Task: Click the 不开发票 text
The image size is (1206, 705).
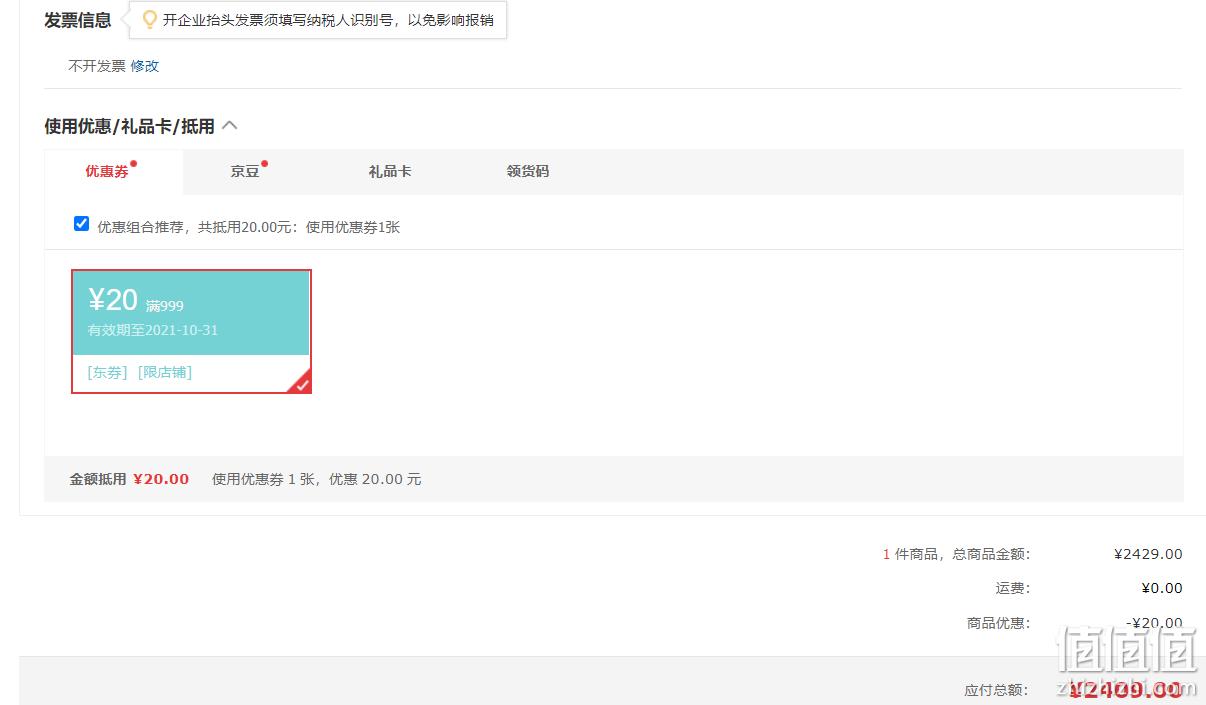Action: [97, 66]
